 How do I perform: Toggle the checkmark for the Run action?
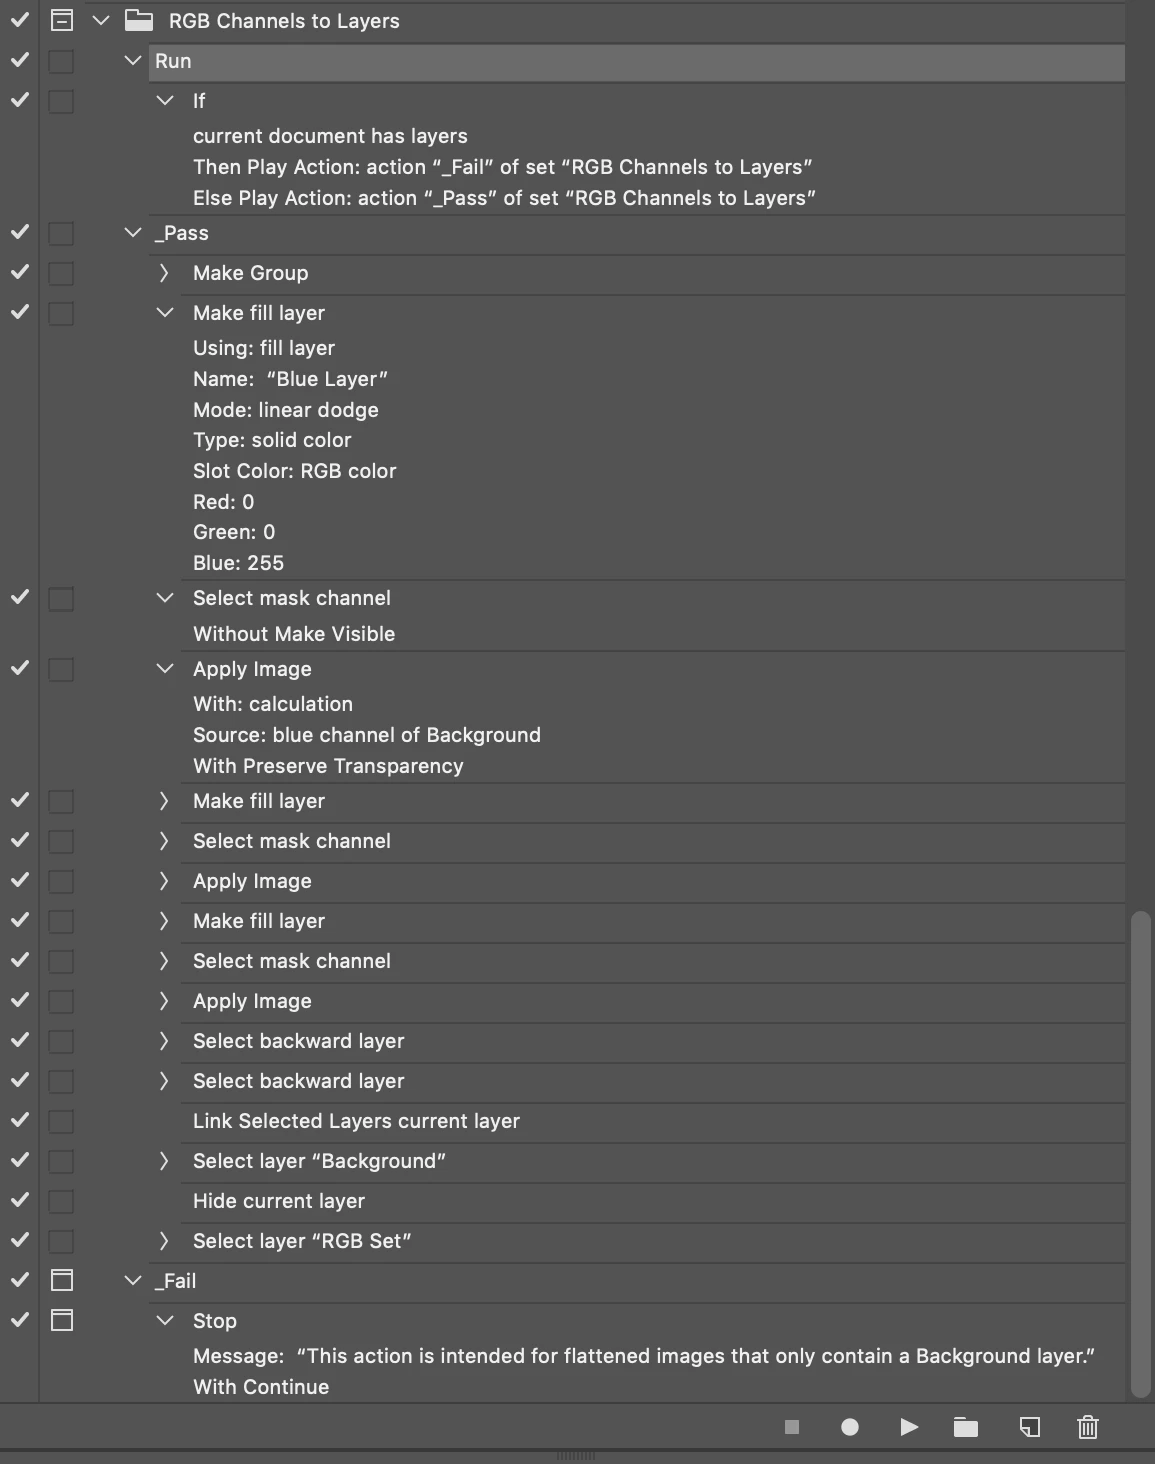pos(19,60)
